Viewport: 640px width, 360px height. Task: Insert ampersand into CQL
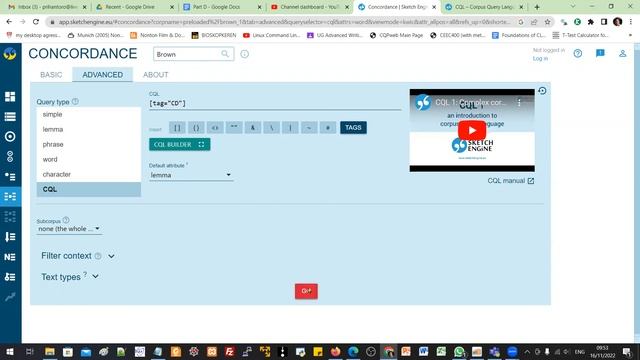[253, 128]
